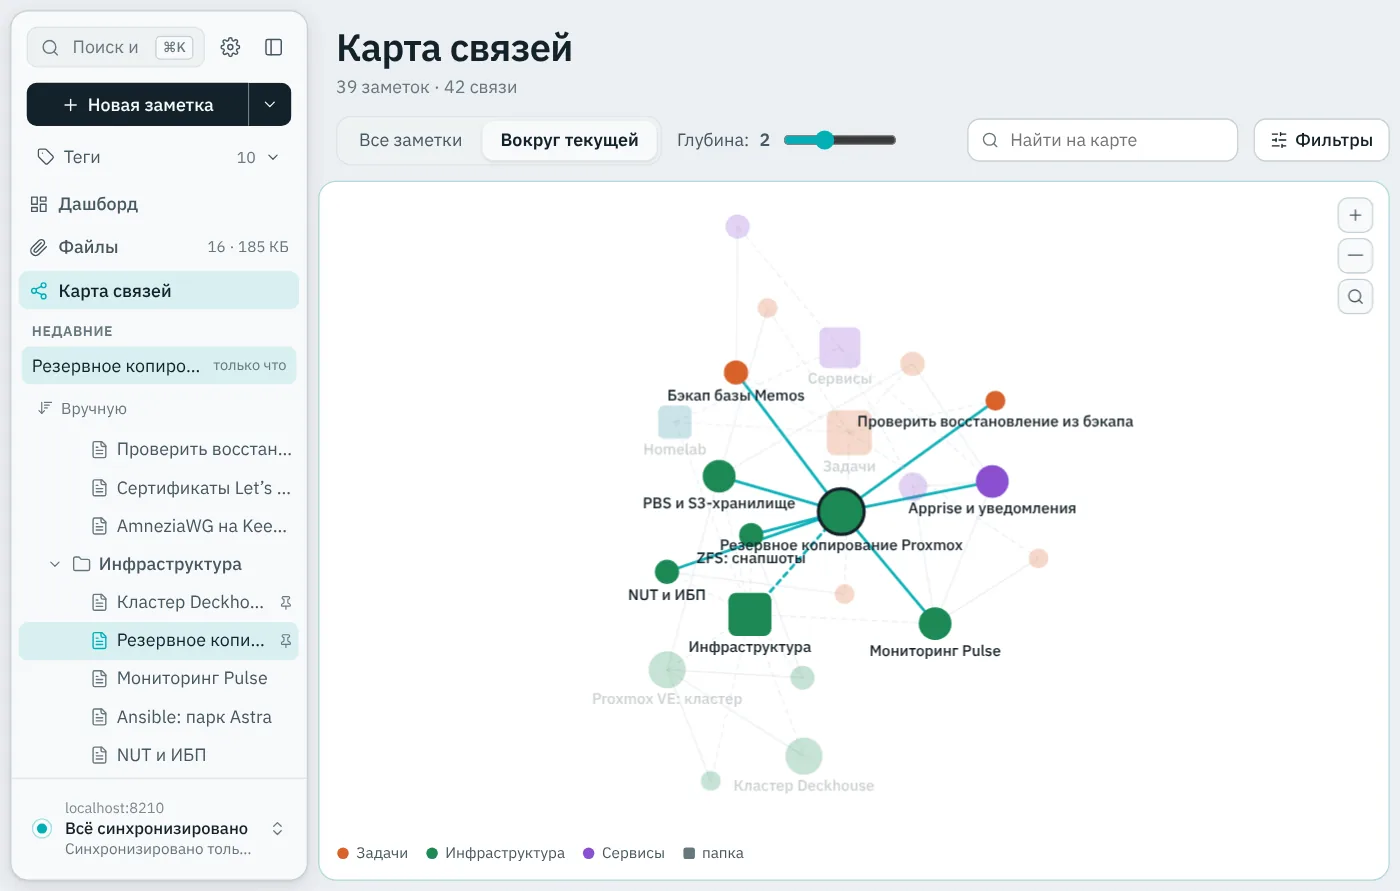Open the Фильтры button
The width and height of the screenshot is (1400, 891).
[x=1321, y=140]
